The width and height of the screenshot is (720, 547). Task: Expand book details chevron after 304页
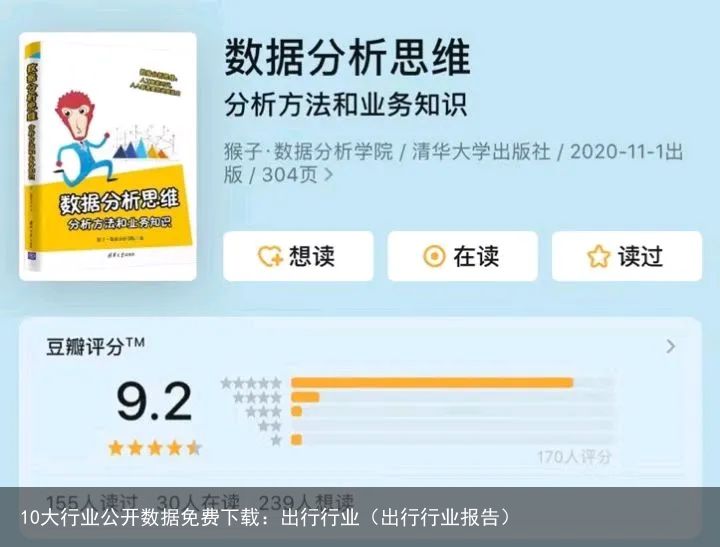(x=328, y=175)
